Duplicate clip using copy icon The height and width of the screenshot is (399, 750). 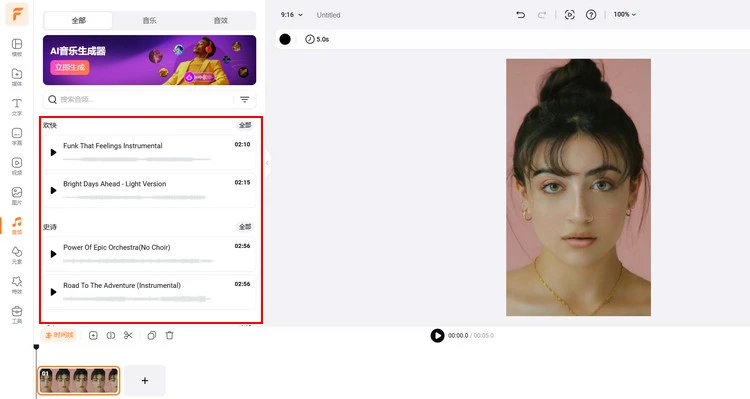152,335
